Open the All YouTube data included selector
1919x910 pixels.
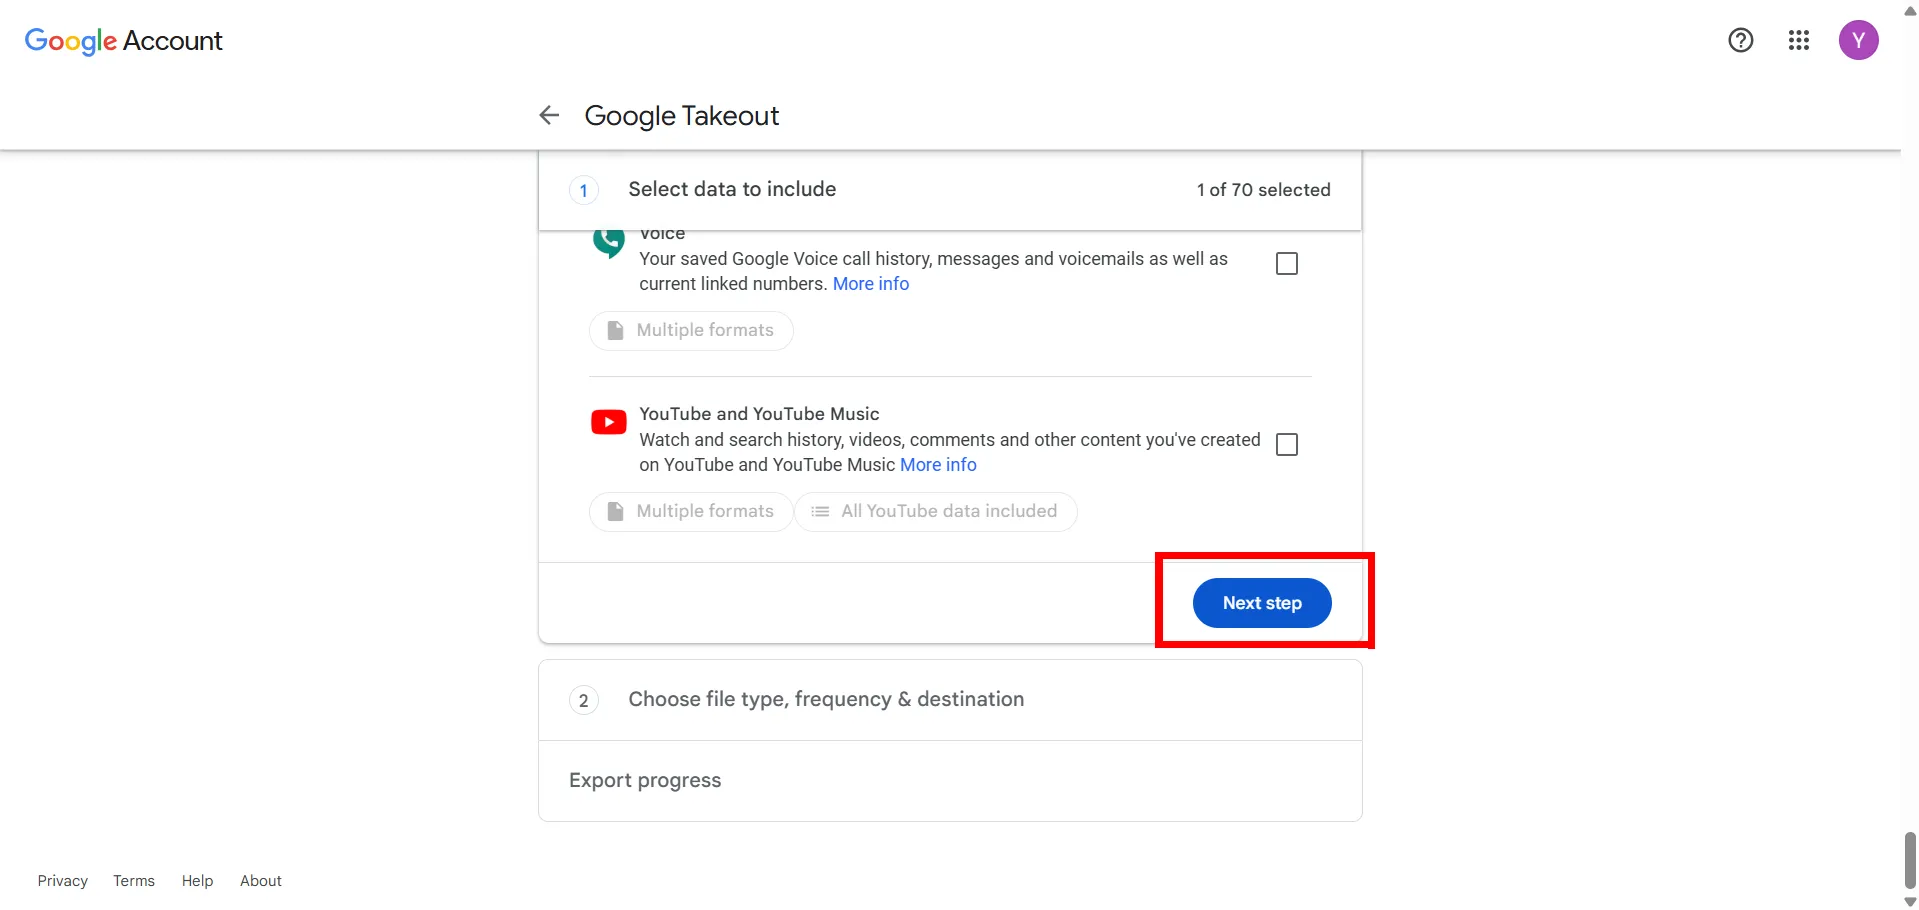[936, 511]
